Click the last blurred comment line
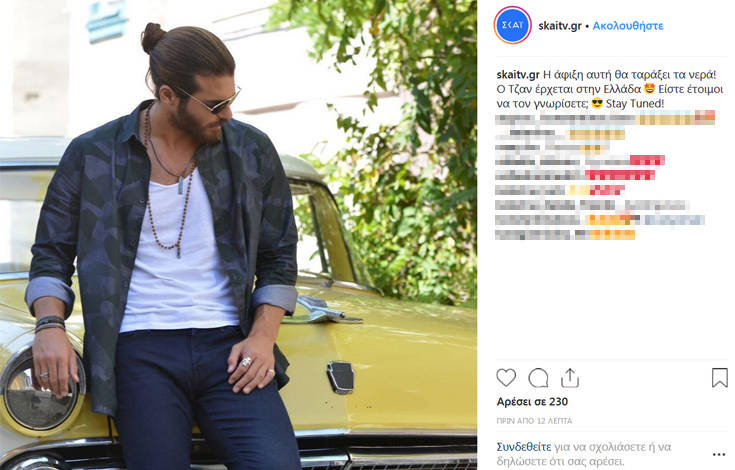 (565, 234)
